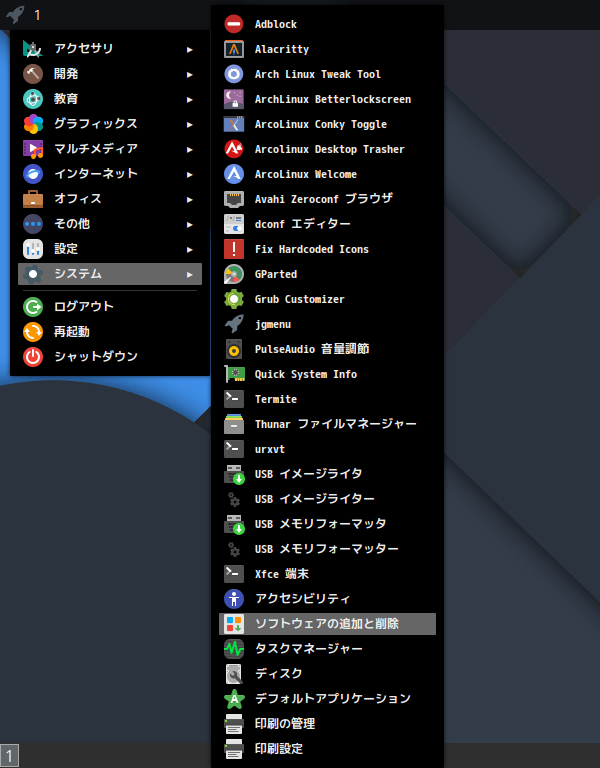600x768 pixels.
Task: Choose ログアウト menu entry
Action: [x=110, y=307]
